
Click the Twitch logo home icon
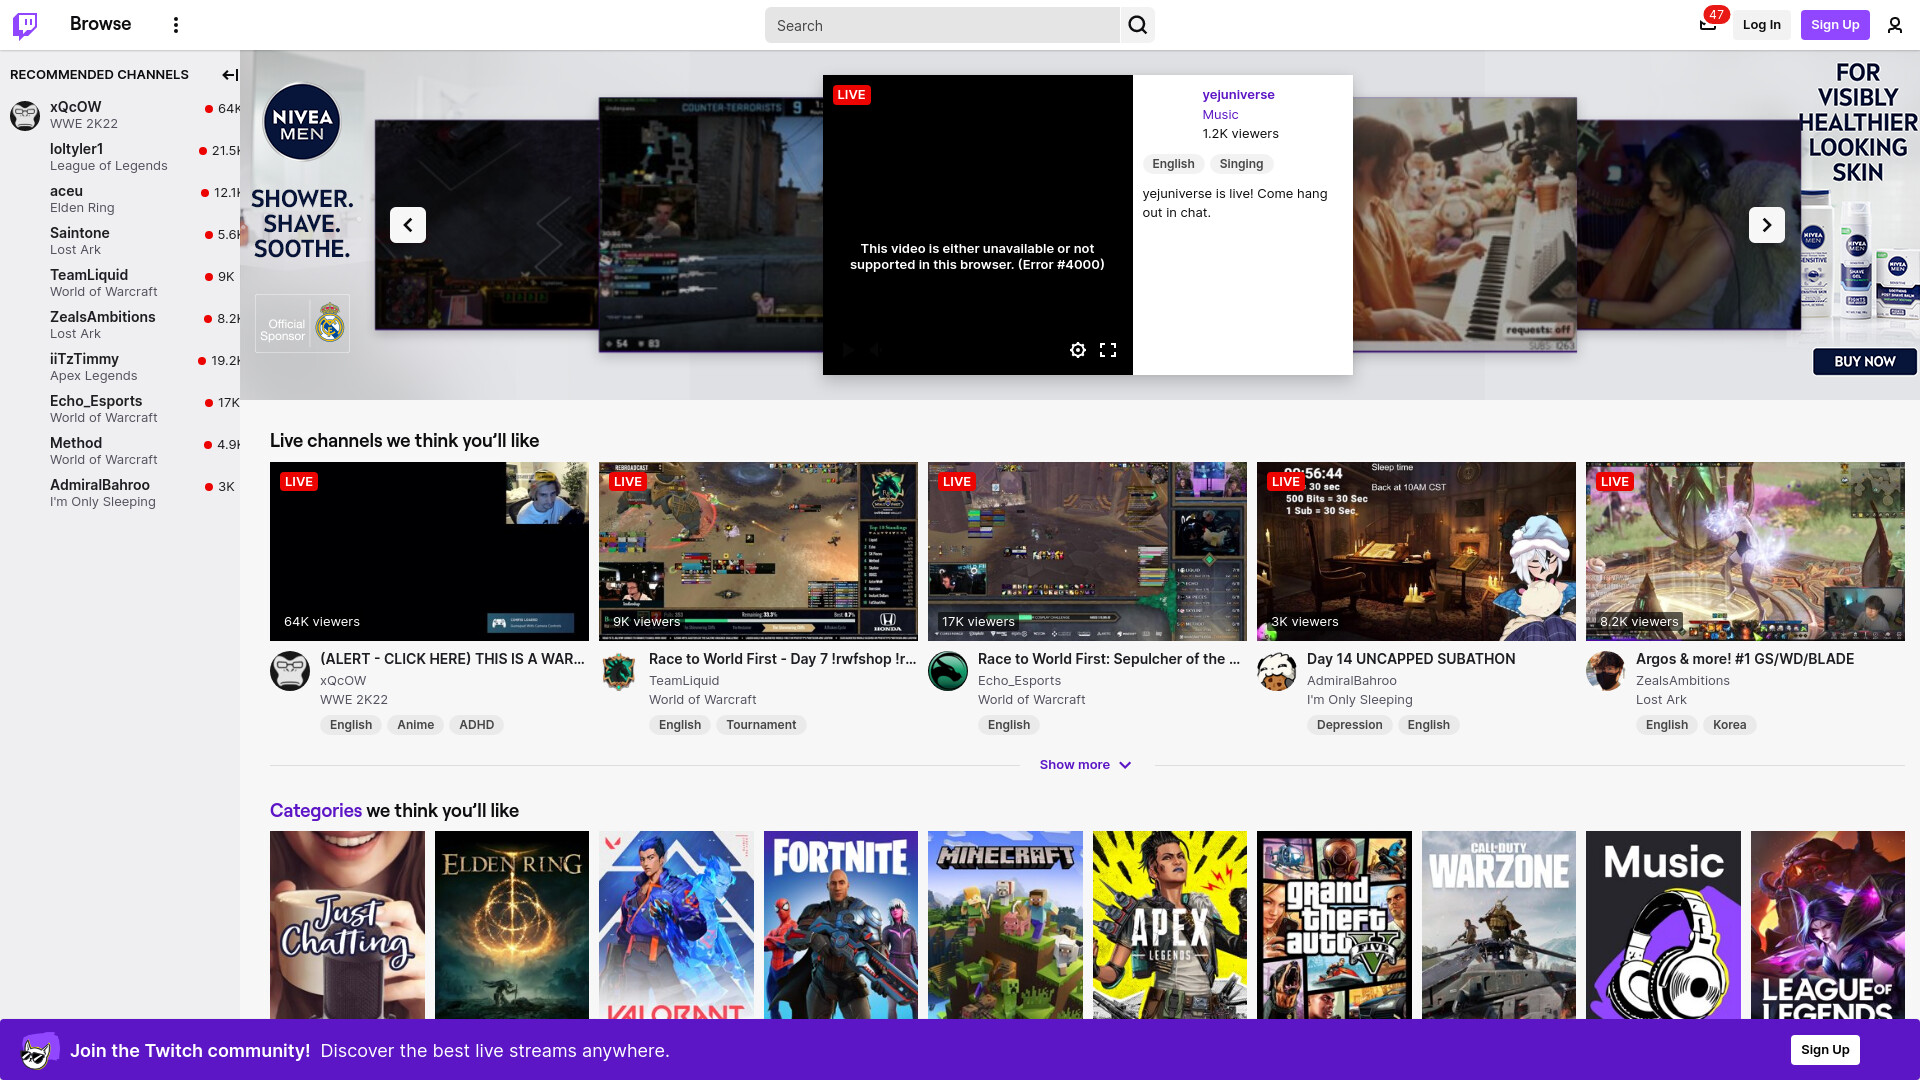pyautogui.click(x=25, y=25)
